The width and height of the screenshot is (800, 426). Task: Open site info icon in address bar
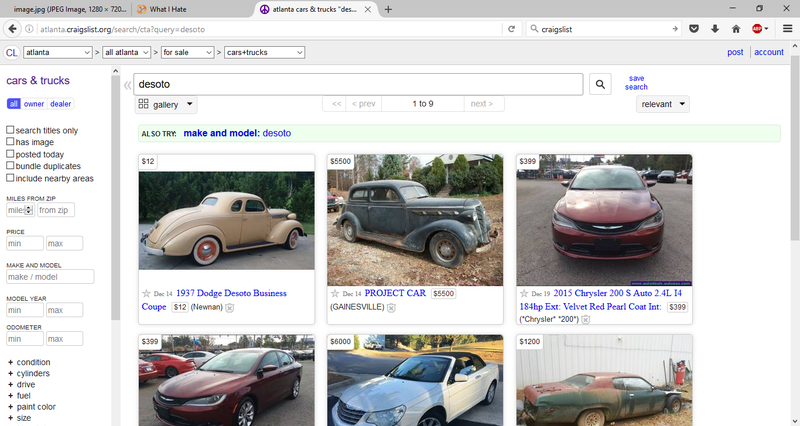pos(30,29)
